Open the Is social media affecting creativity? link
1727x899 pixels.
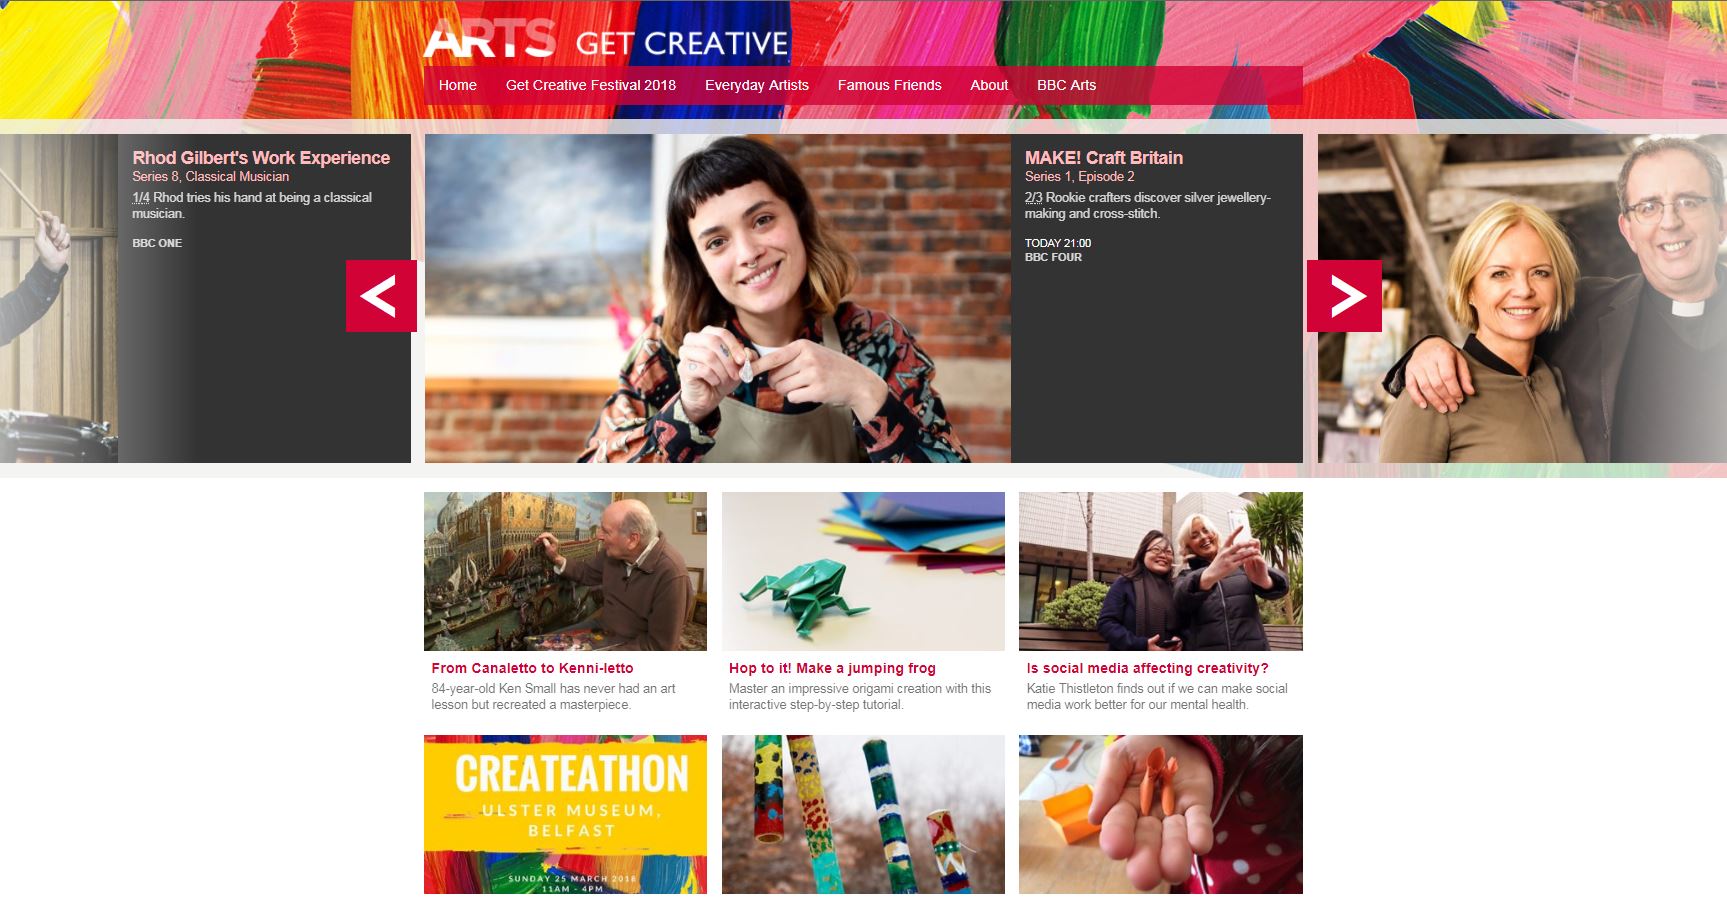1147,668
